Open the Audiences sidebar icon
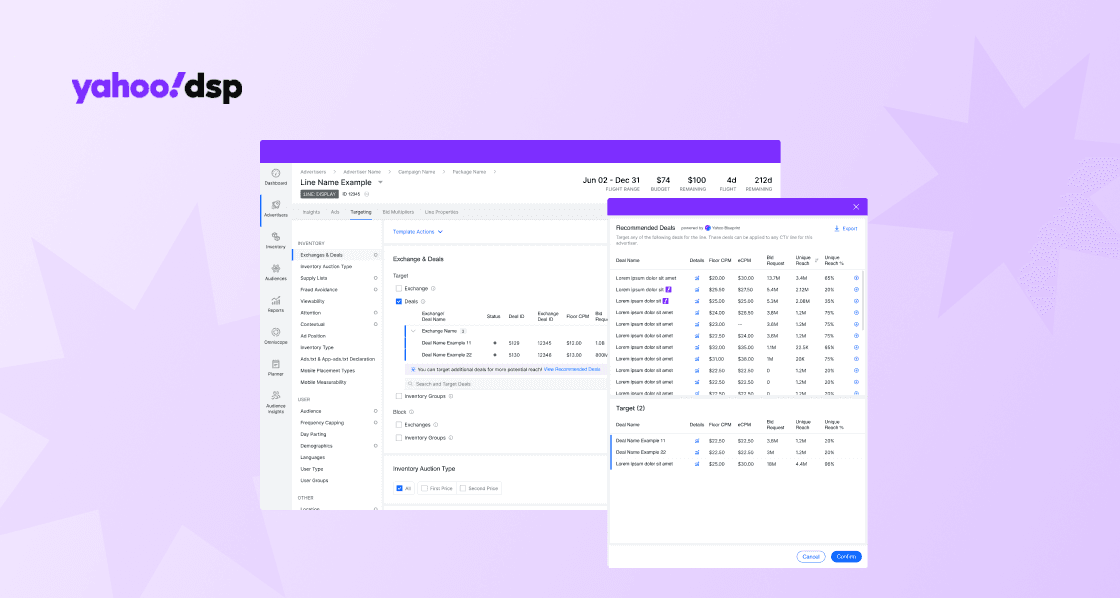1120x598 pixels. click(x=276, y=269)
